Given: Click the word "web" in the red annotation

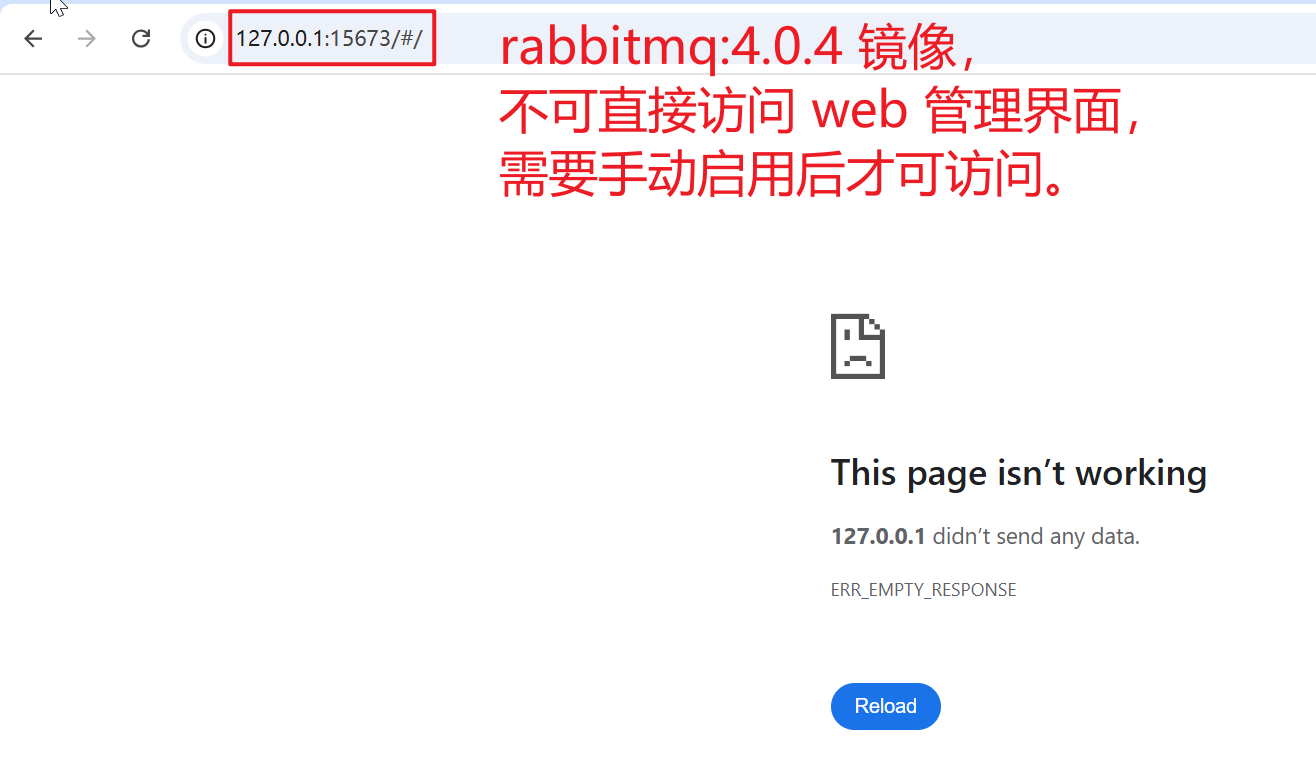Looking at the screenshot, I should [x=859, y=114].
